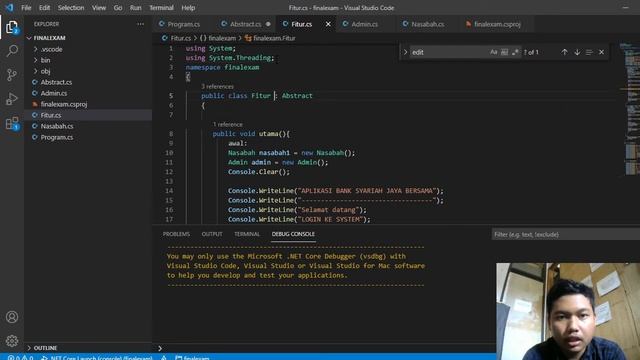Open Explorer more actions ellipsis
Viewport: 640px width, 360px height.
click(x=140, y=24)
